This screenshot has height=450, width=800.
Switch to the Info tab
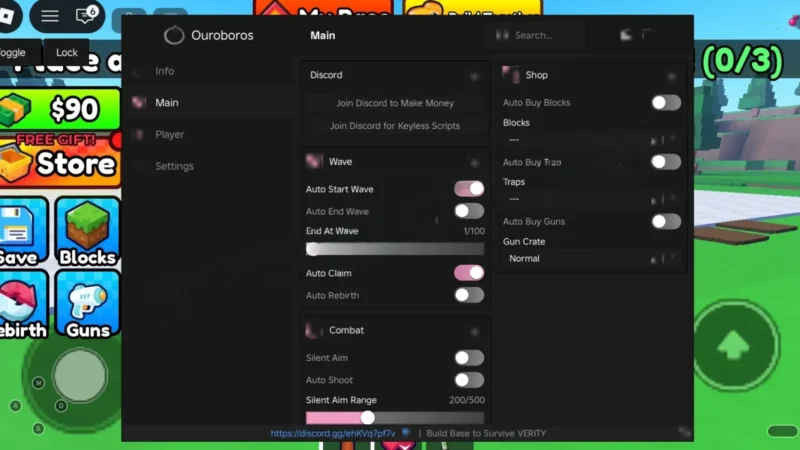pos(209,71)
